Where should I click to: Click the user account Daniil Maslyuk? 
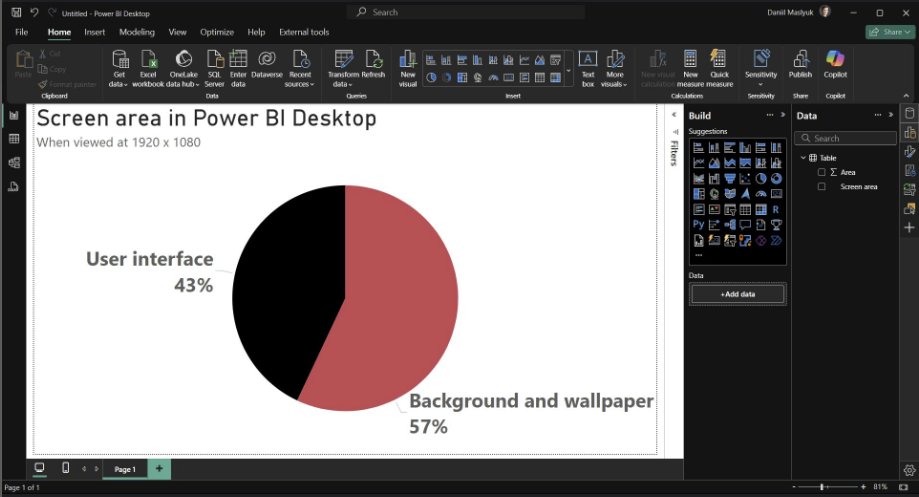[x=799, y=12]
